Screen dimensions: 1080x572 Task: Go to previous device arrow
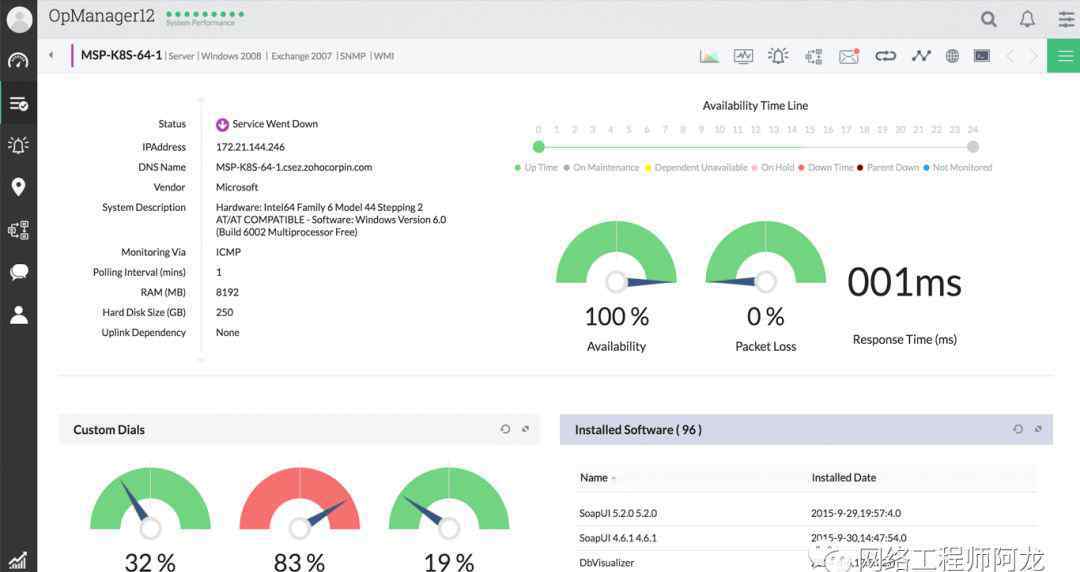pyautogui.click(x=1010, y=56)
